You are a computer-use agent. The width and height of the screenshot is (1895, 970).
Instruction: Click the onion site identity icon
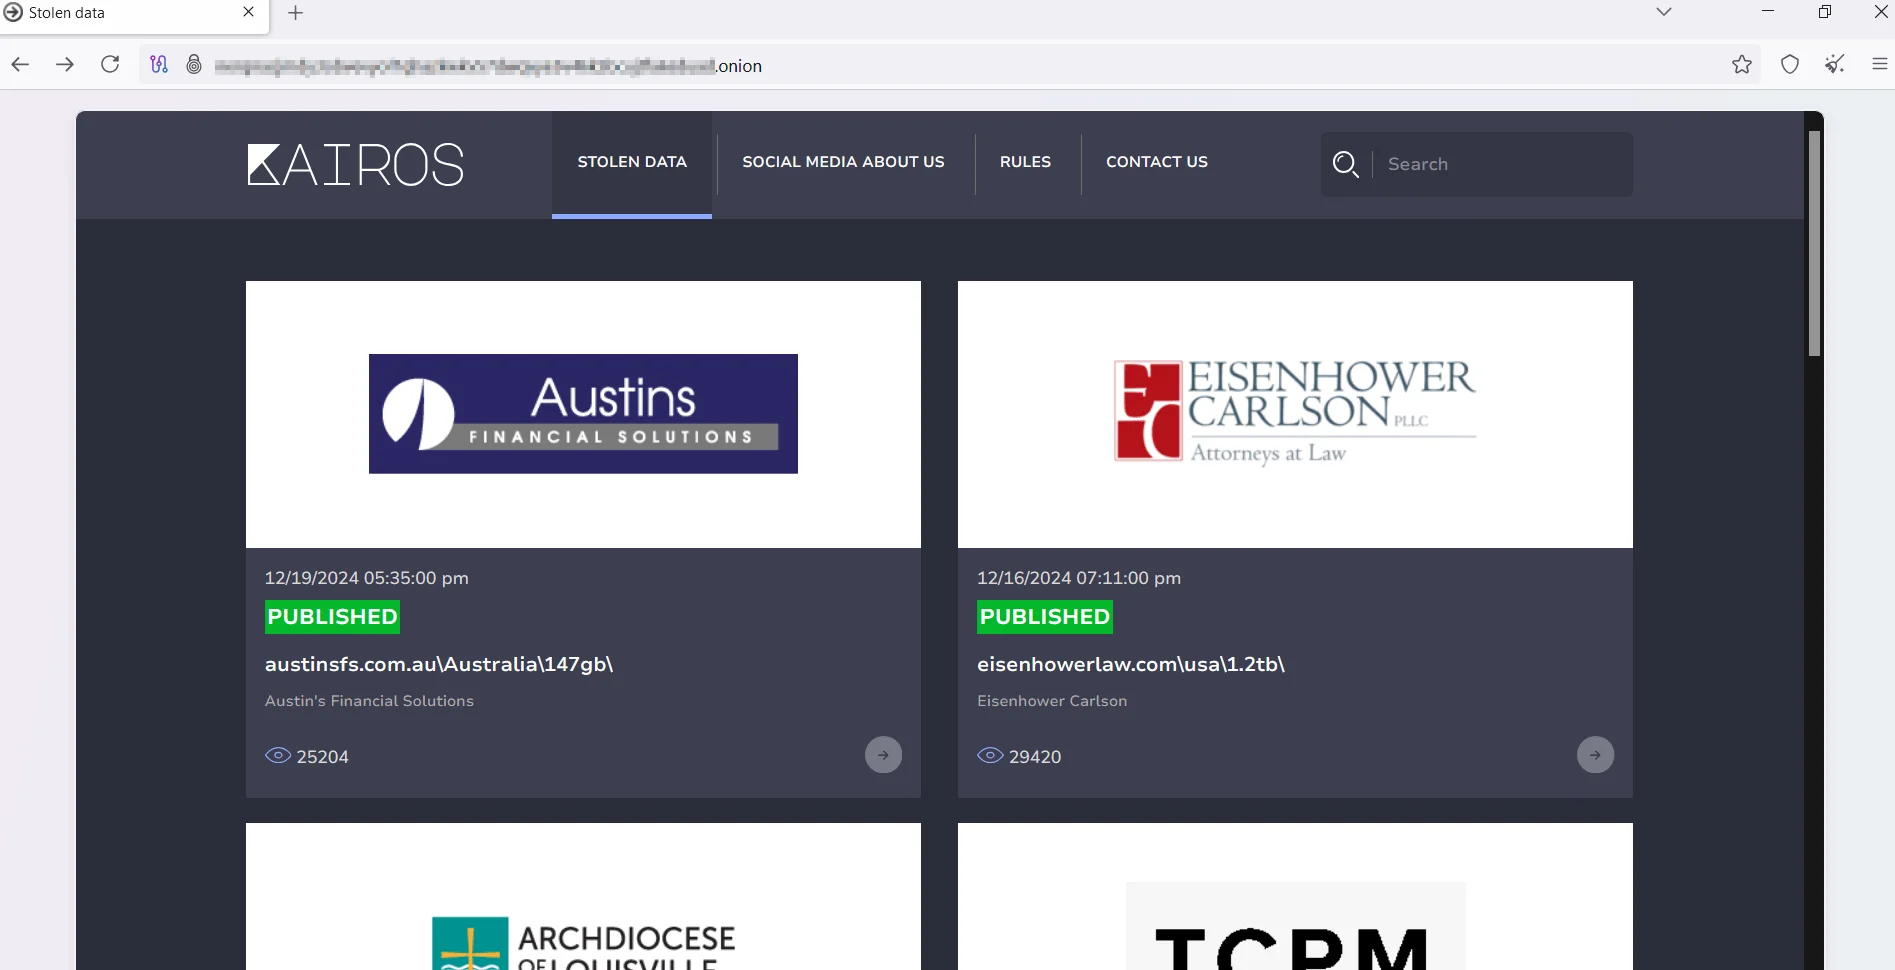click(x=194, y=65)
